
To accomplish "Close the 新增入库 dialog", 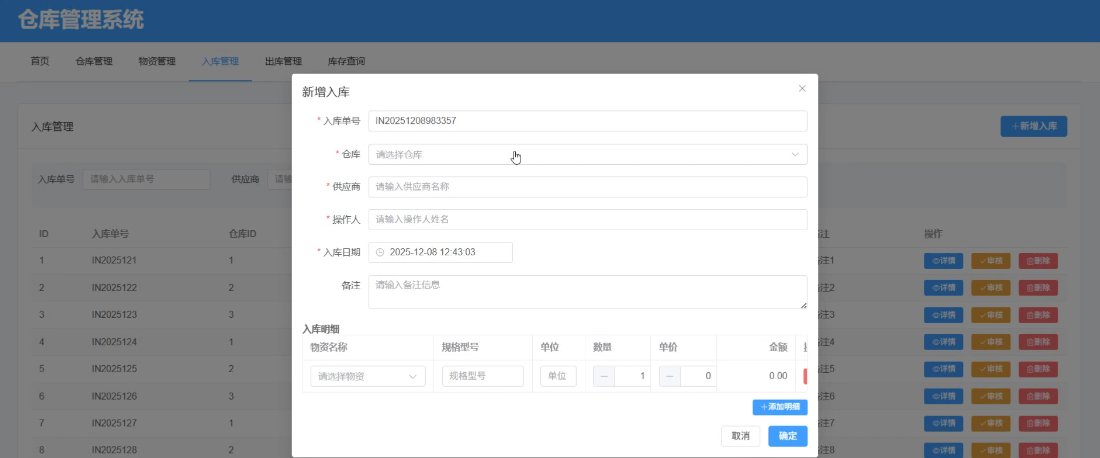I will click(803, 88).
